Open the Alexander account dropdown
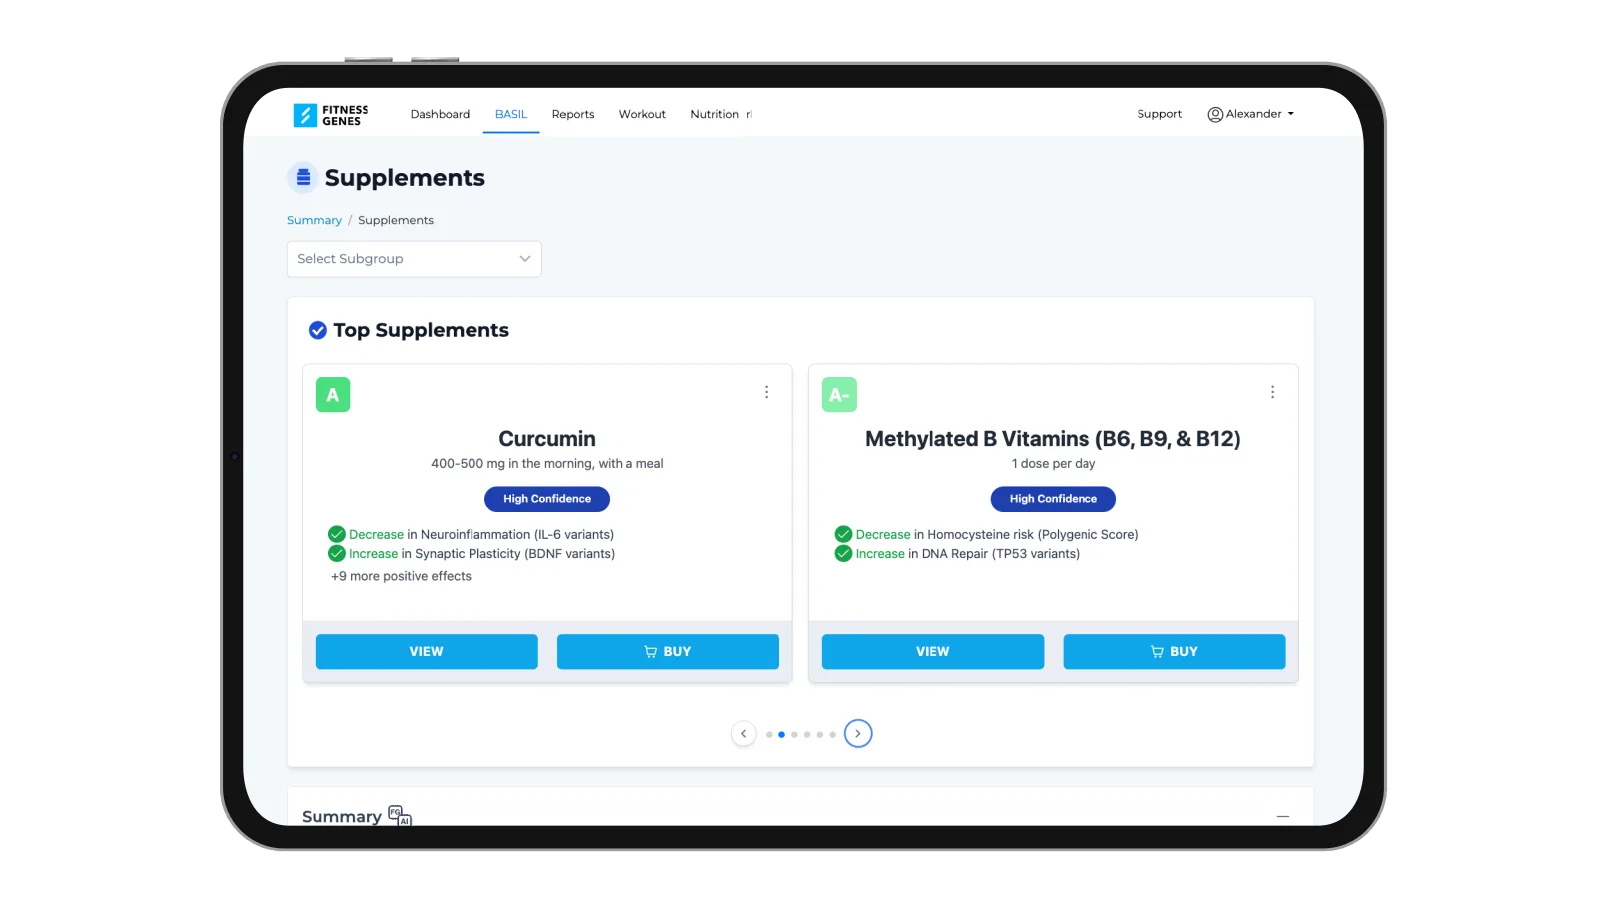Viewport: 1600px width, 900px height. pyautogui.click(x=1251, y=114)
